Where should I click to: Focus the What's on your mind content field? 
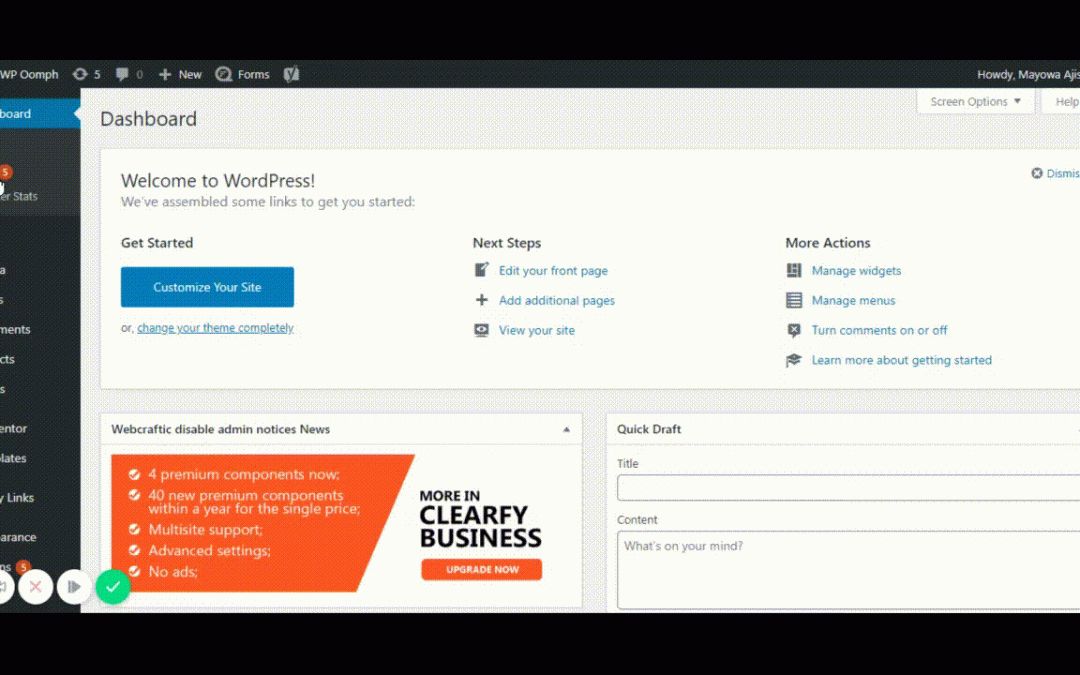849,570
